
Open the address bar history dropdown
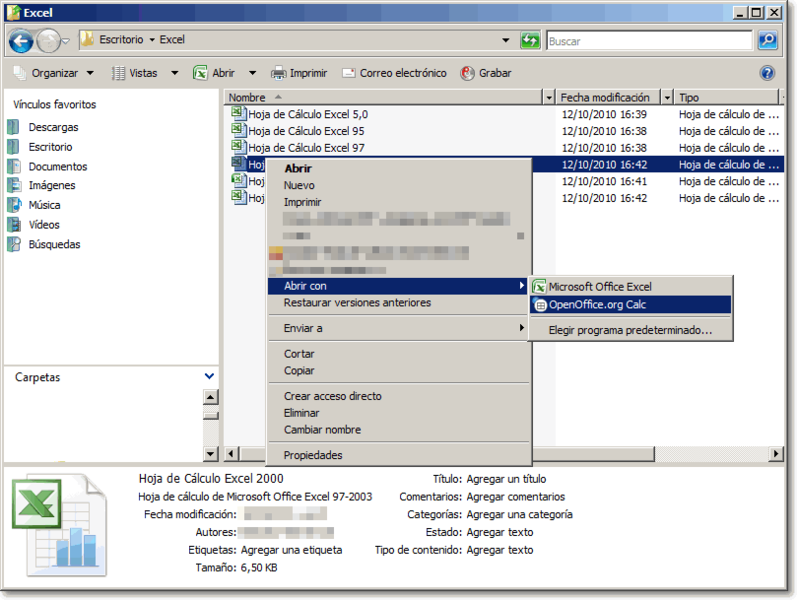click(x=506, y=40)
